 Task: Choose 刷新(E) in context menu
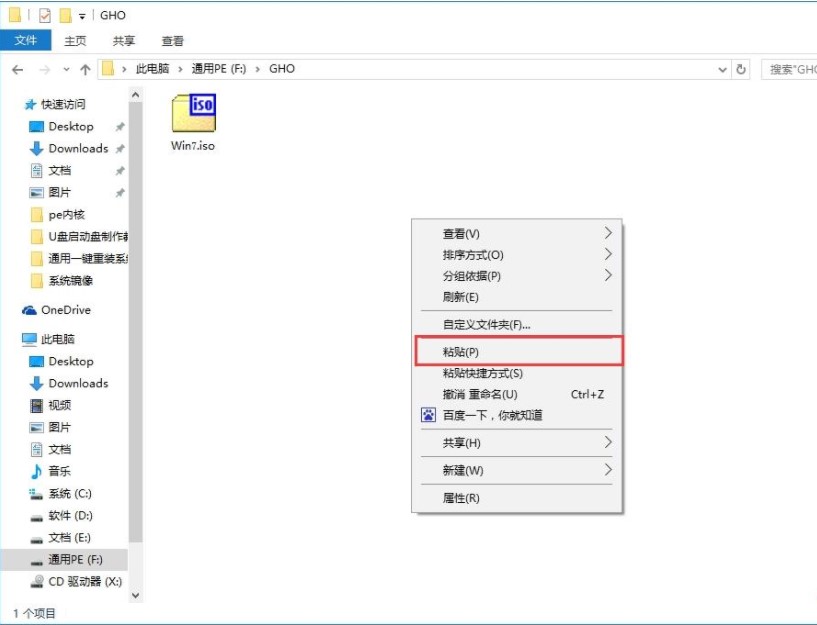516,297
